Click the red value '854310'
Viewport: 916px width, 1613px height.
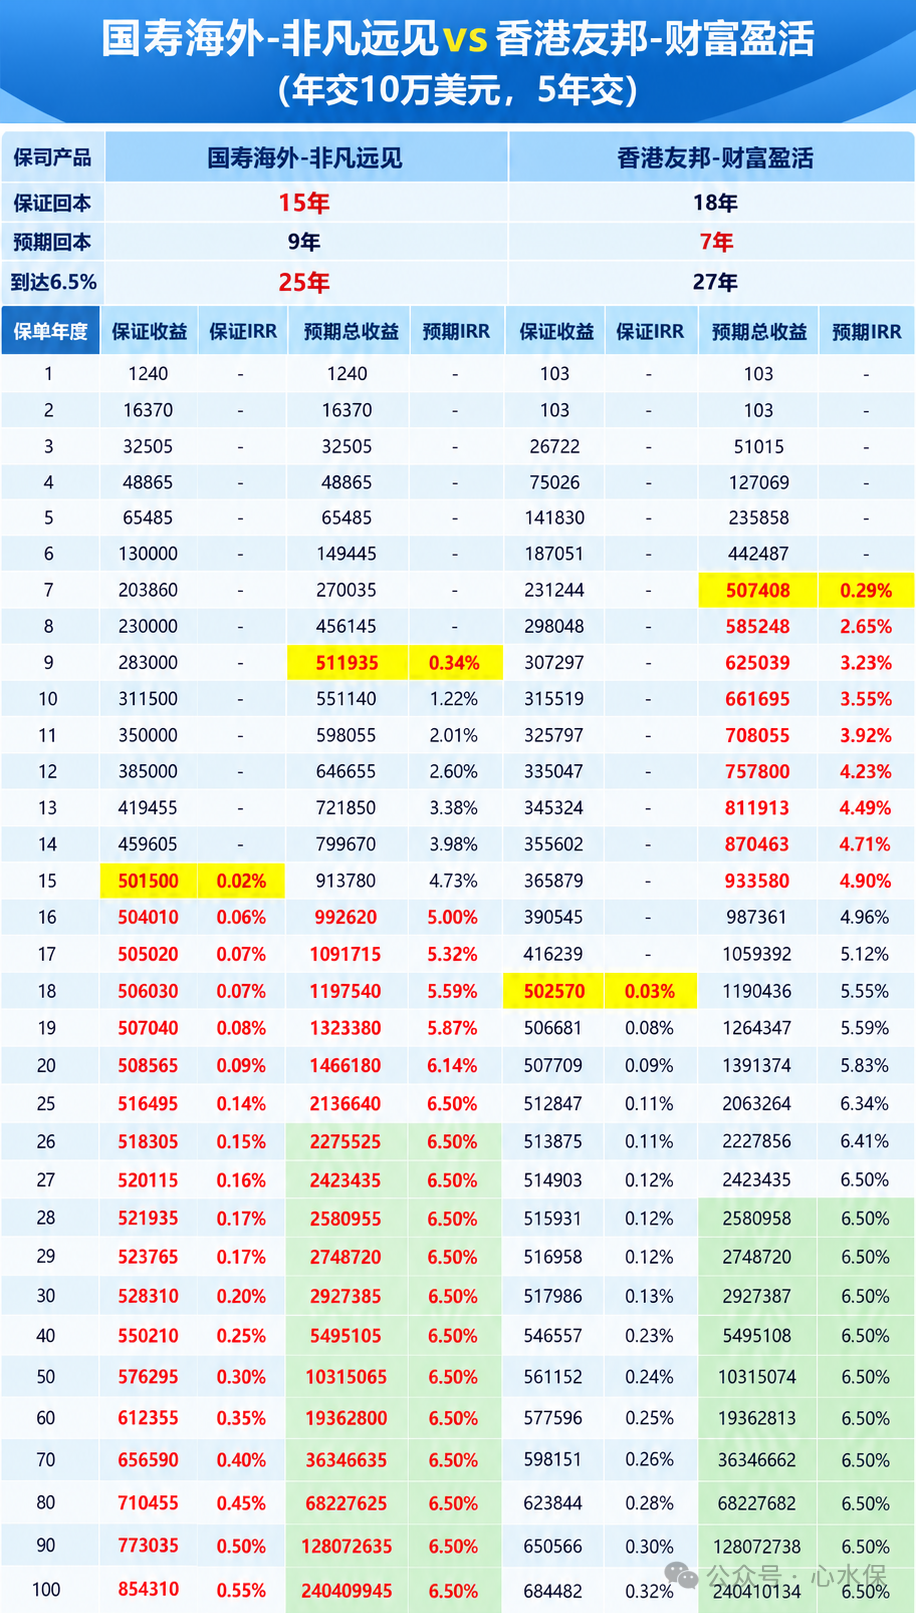[x=148, y=1589]
